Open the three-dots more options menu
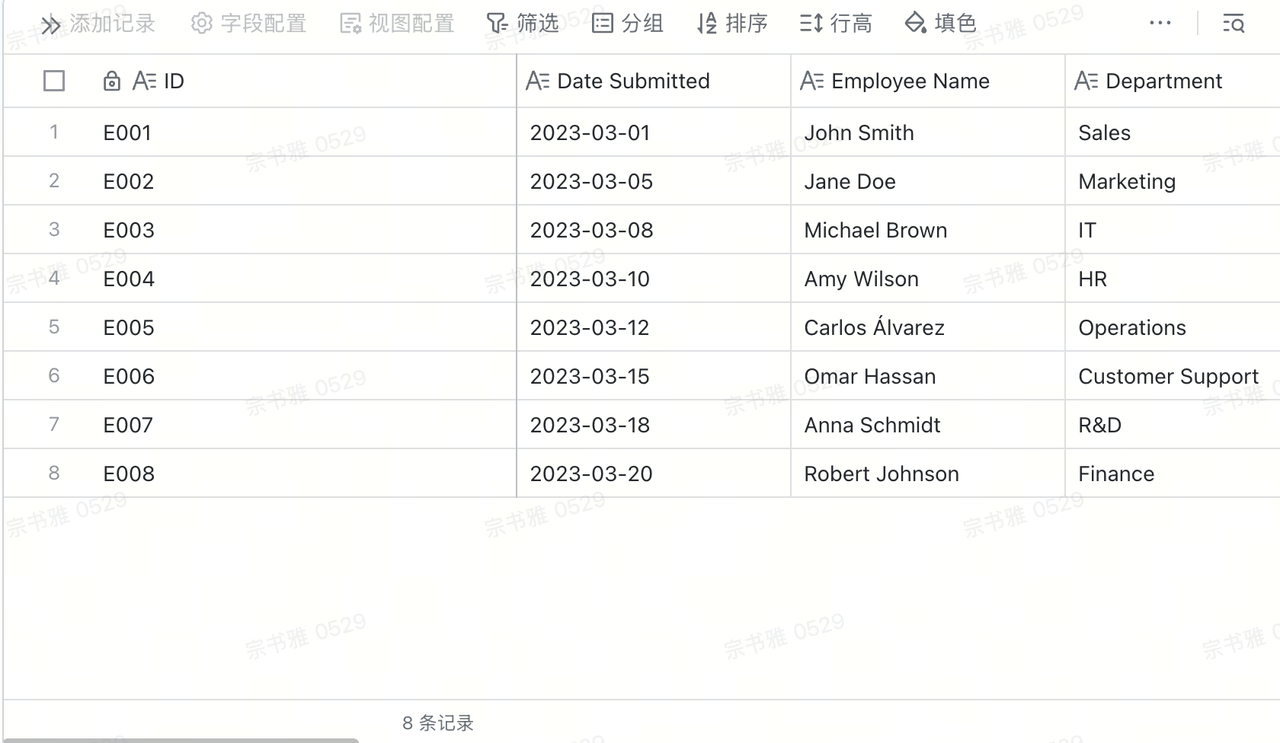The height and width of the screenshot is (743, 1280). click(x=1160, y=23)
